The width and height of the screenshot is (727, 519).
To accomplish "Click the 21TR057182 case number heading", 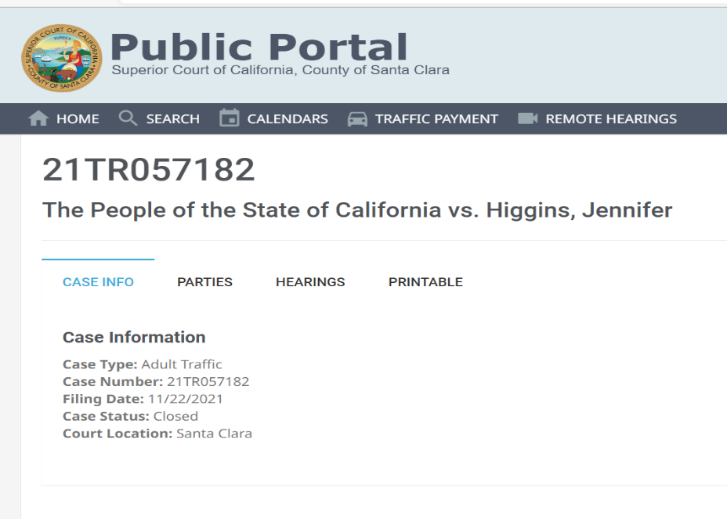I will click(149, 170).
